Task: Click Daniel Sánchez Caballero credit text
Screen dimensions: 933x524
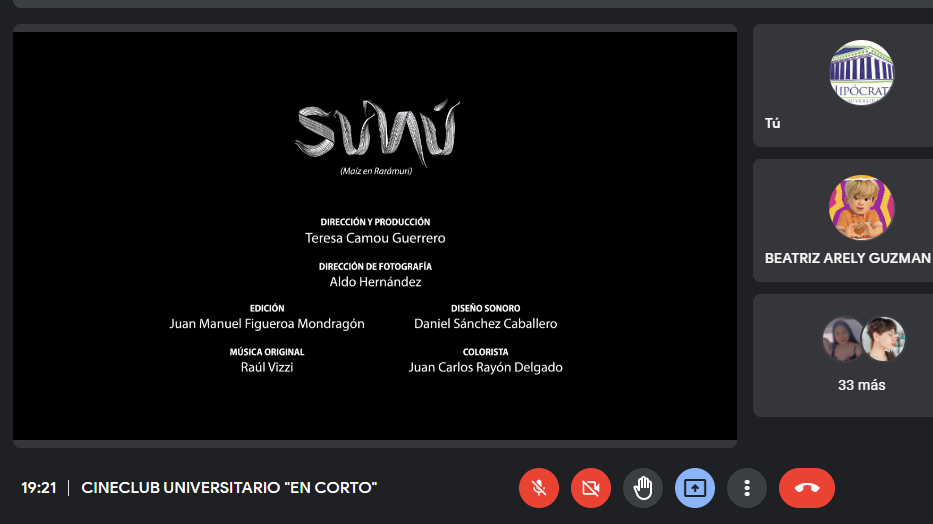Action: [x=486, y=324]
